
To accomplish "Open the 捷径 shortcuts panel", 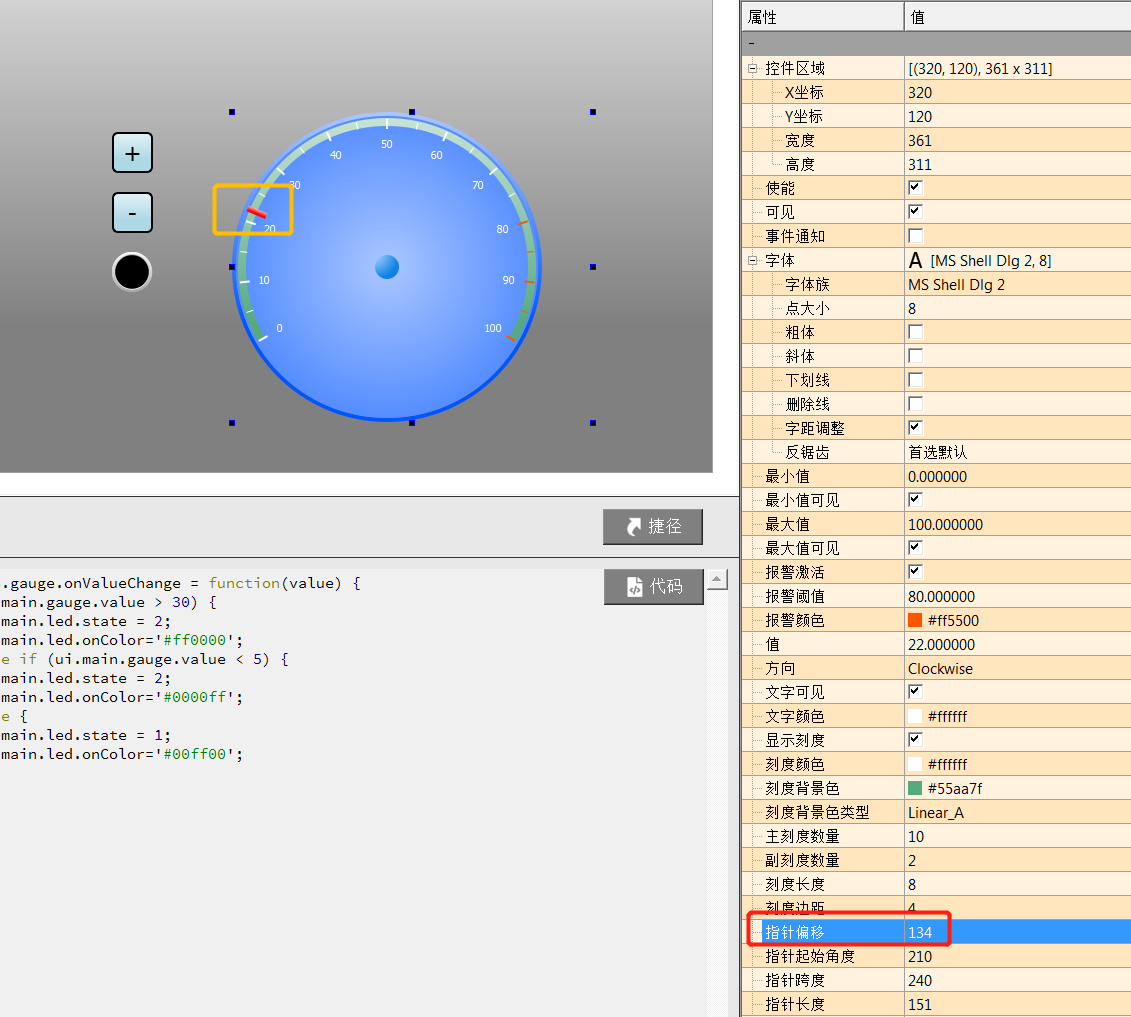I will point(653,527).
